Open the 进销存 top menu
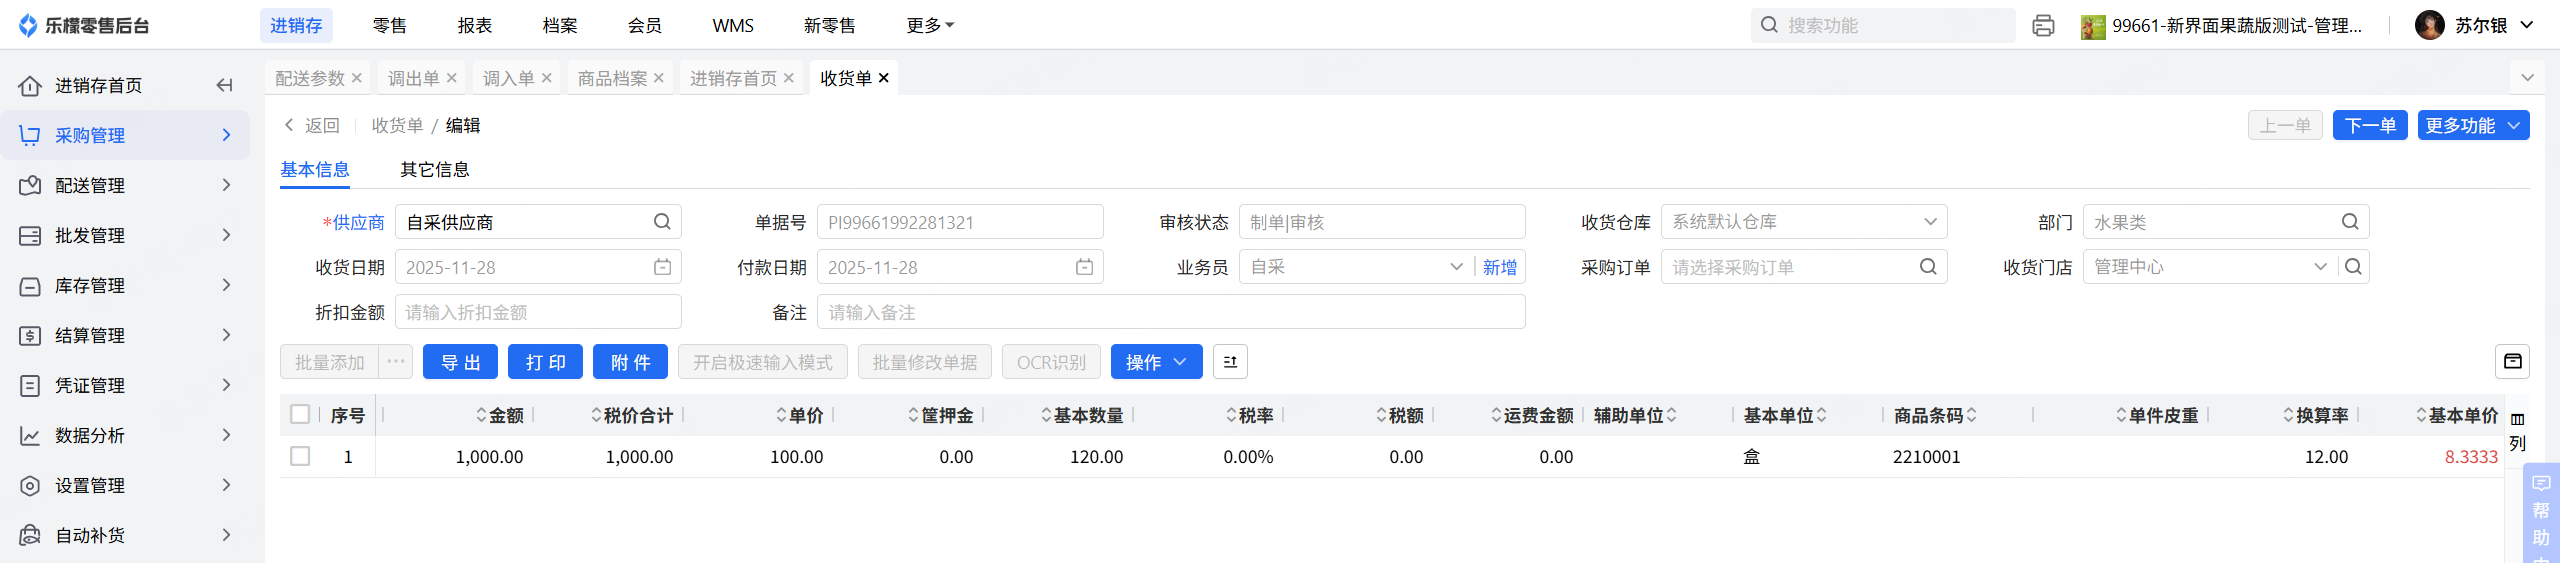 pyautogui.click(x=296, y=25)
